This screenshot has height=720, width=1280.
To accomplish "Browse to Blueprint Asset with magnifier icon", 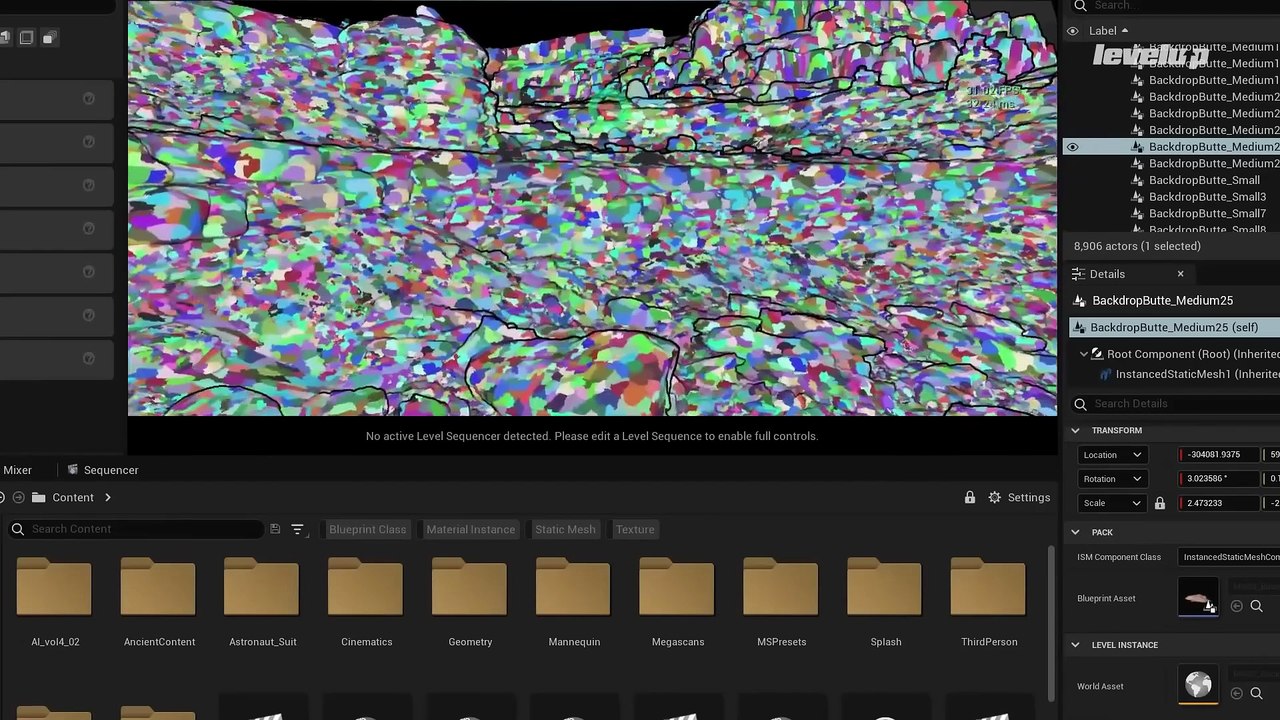I will click(1256, 606).
